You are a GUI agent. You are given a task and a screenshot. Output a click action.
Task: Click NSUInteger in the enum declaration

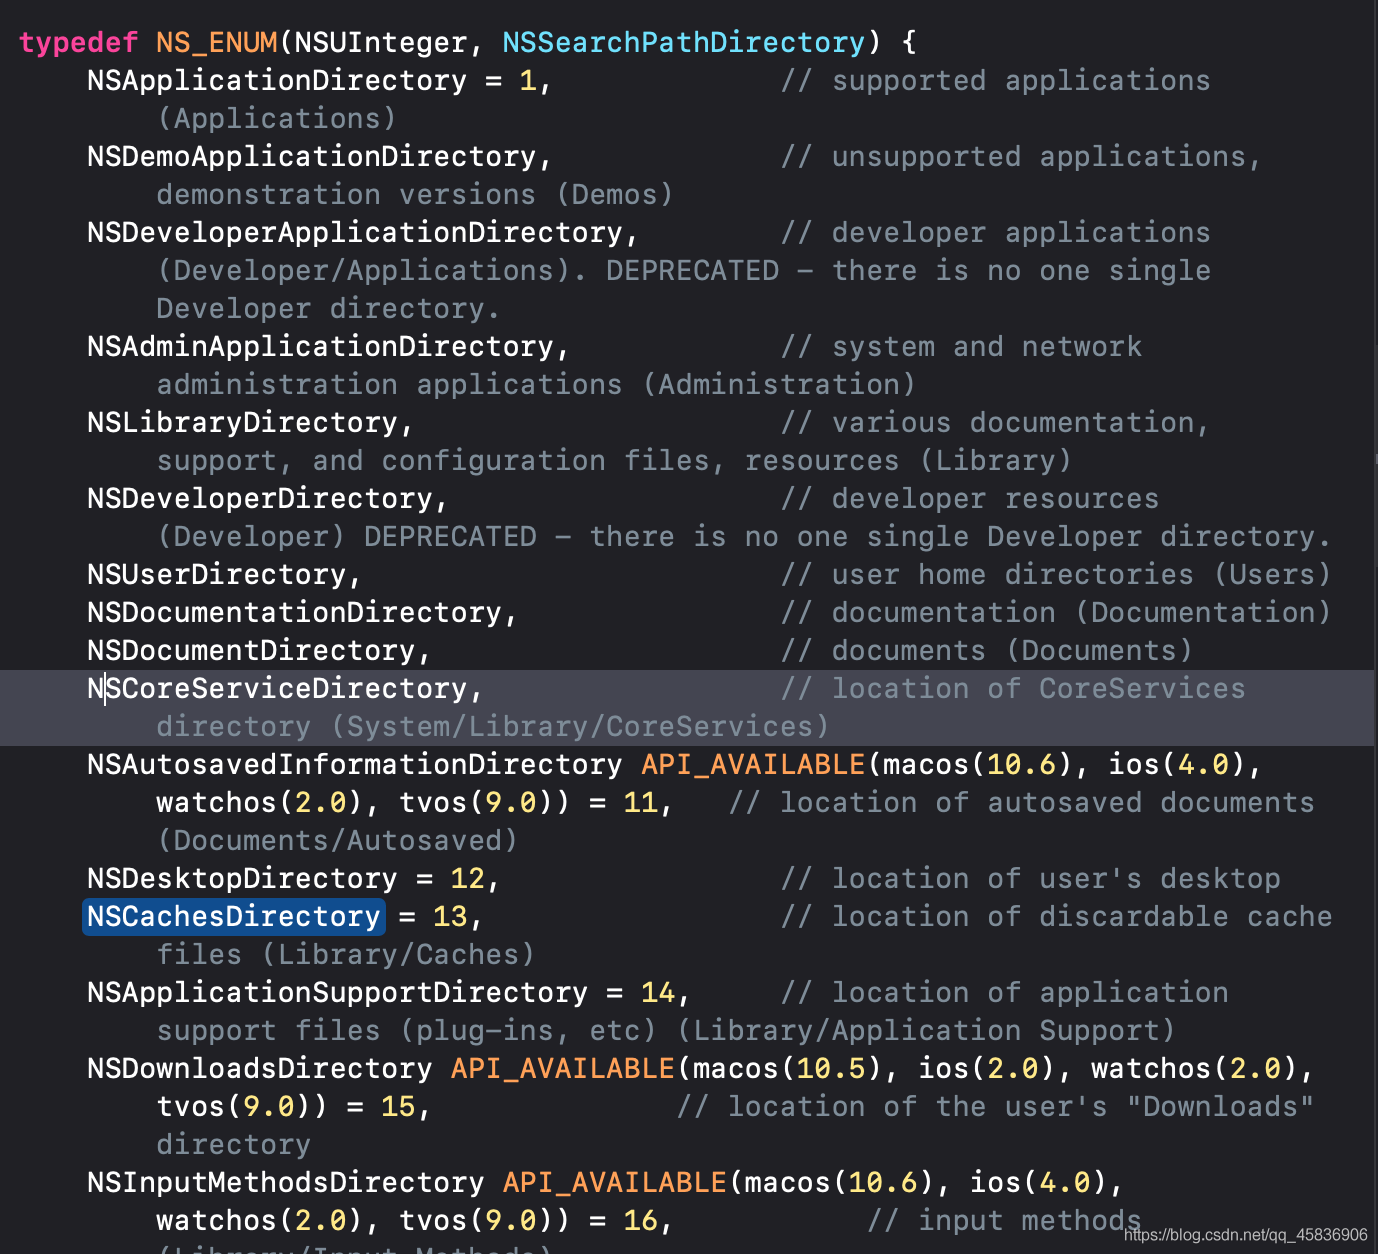(x=381, y=43)
